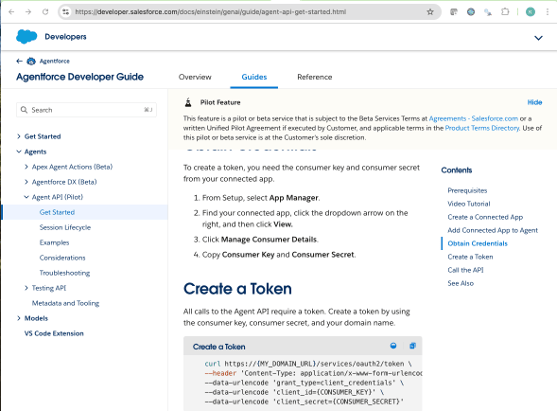Screen dimensions: 557x411
Task: Click the Agentforce robot icon
Action: coord(31,61)
